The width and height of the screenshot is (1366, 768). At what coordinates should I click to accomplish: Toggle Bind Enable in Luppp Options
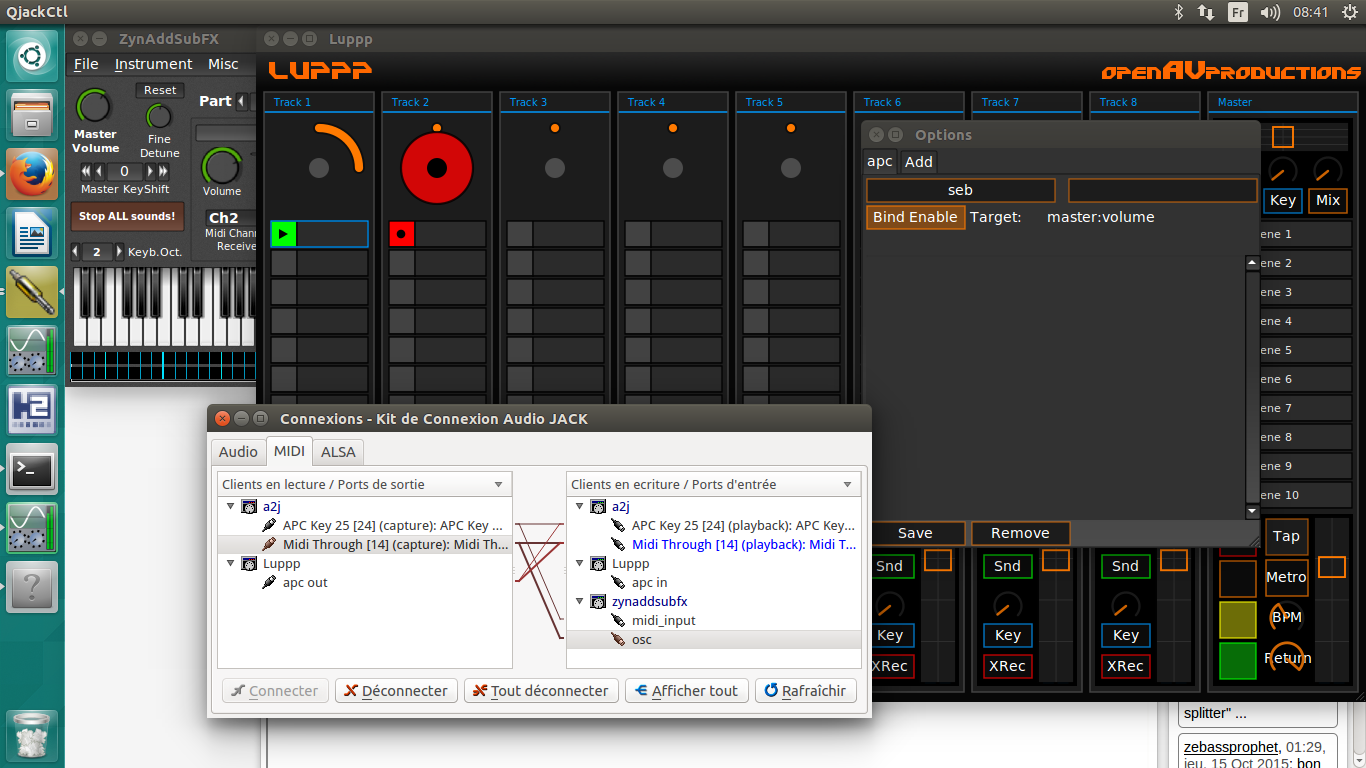pyautogui.click(x=915, y=217)
